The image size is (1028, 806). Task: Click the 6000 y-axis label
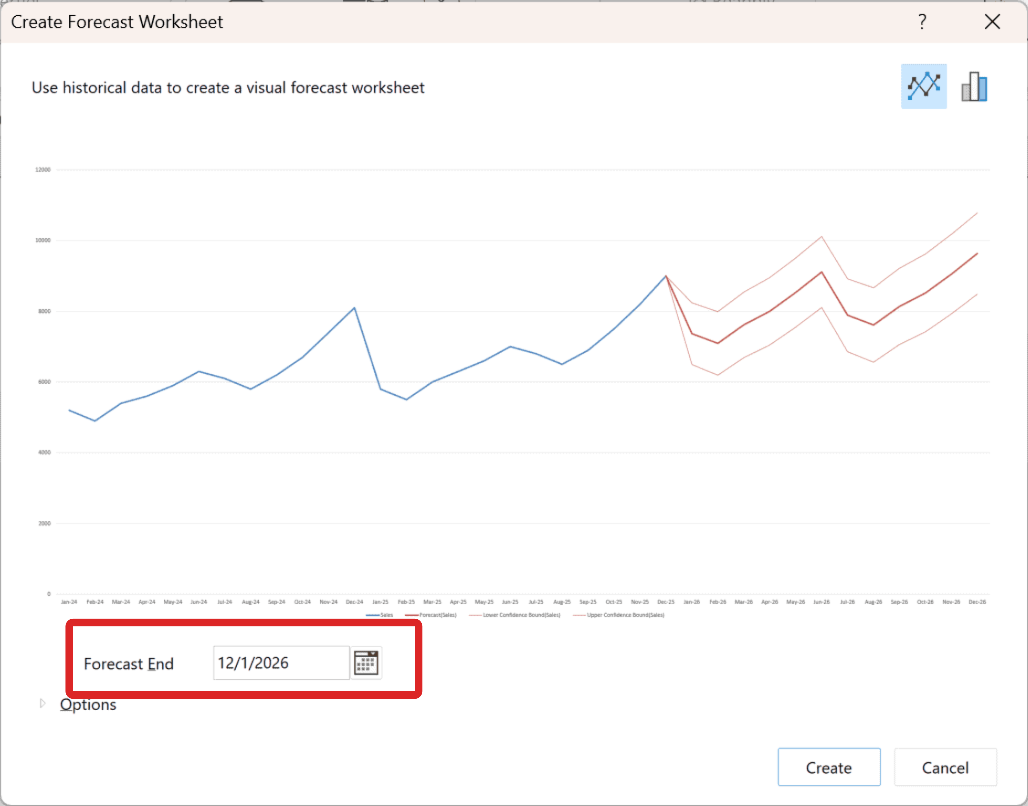coord(44,382)
